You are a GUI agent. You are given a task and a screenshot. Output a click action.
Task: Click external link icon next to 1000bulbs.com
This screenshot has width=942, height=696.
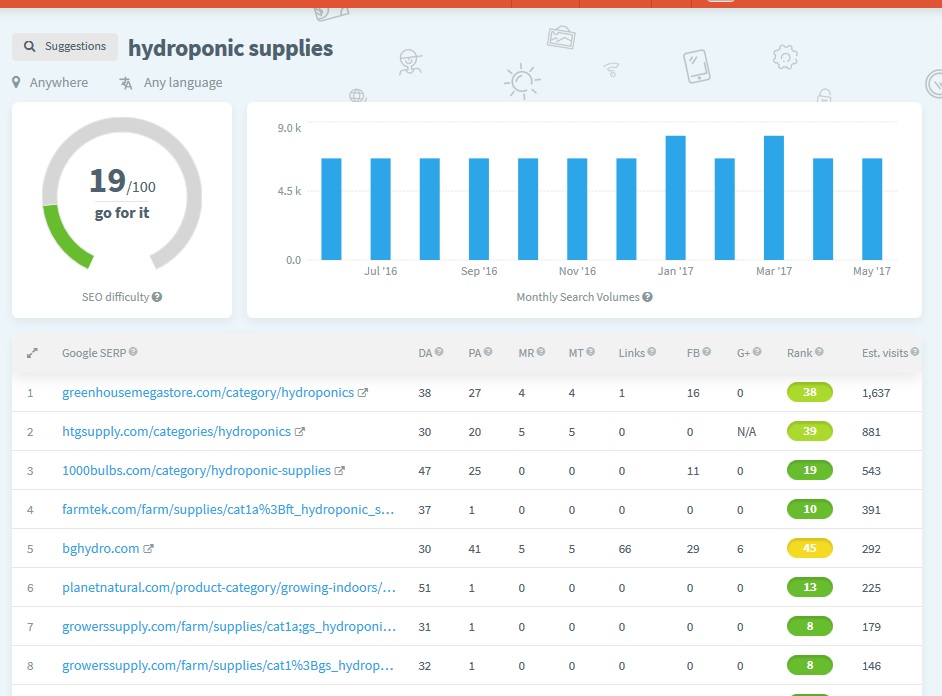coord(339,471)
